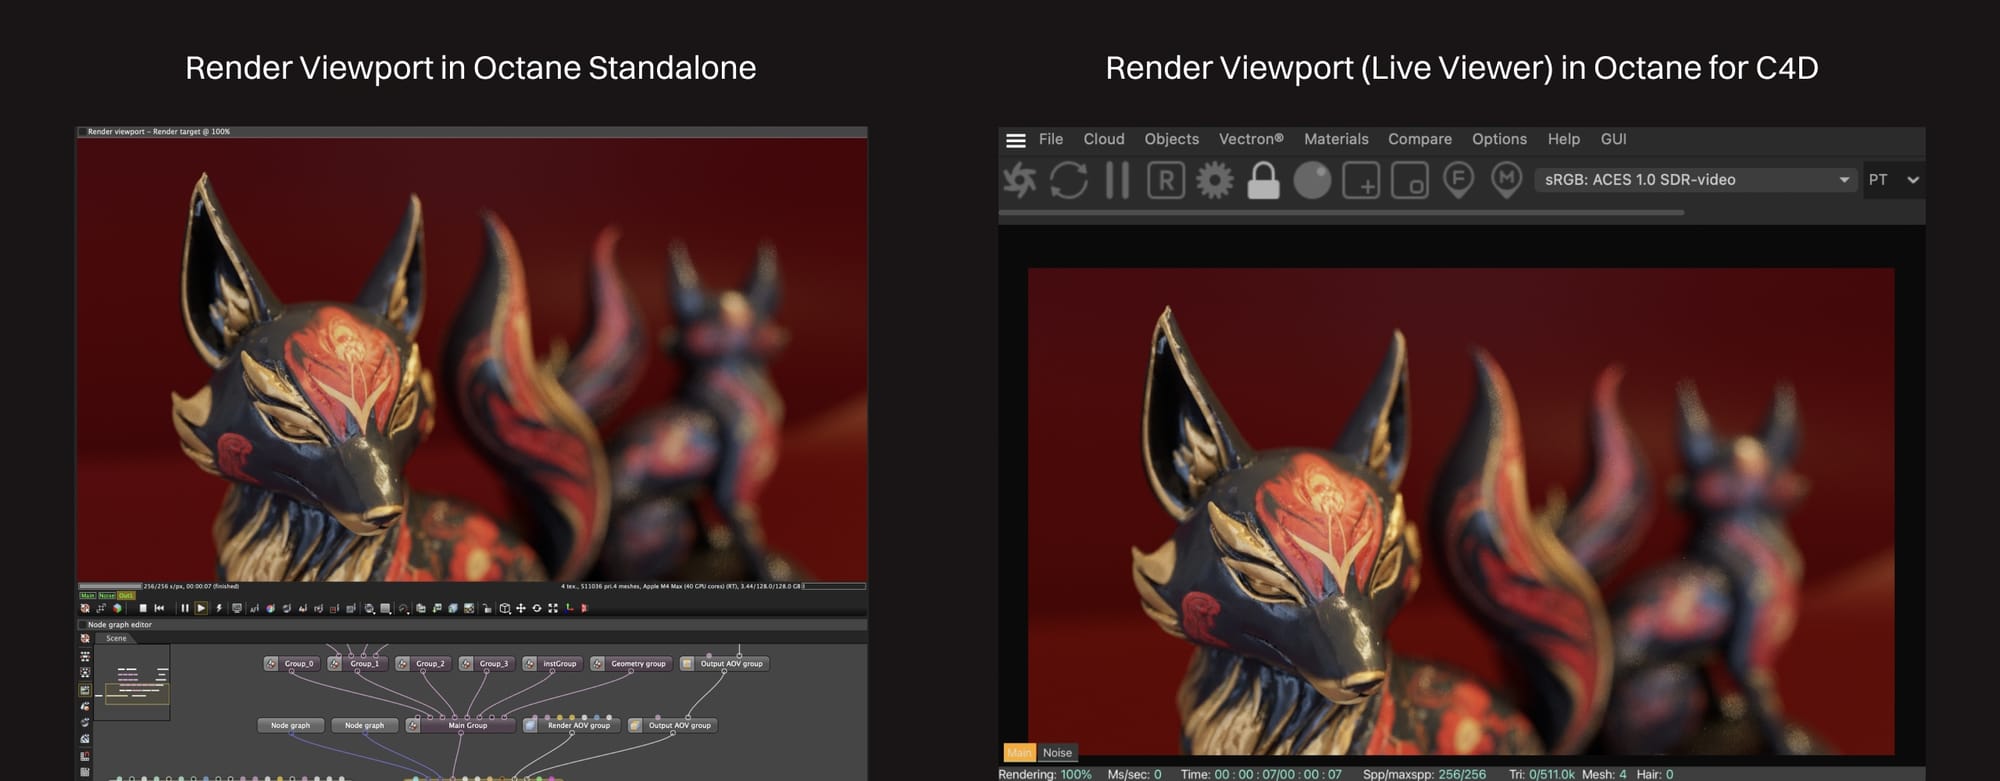Click the copy to clipboard icon
2000x781 pixels.
(420, 608)
